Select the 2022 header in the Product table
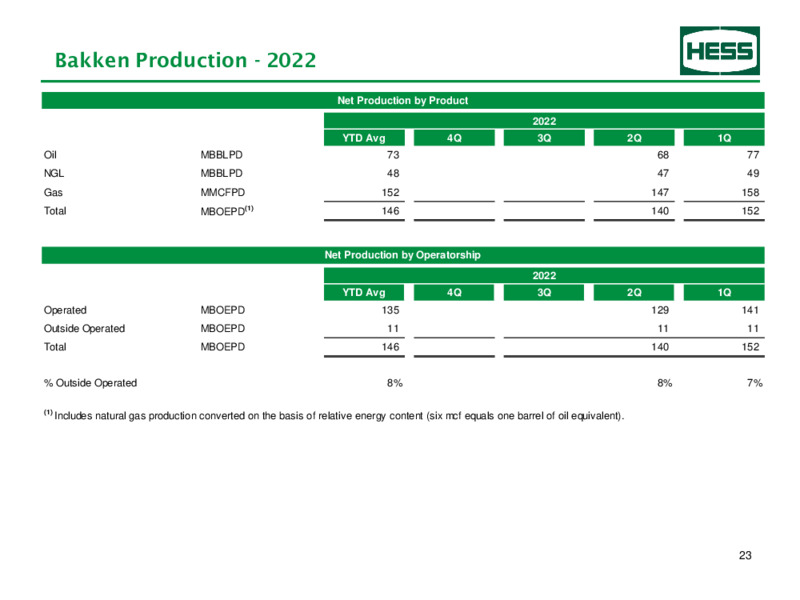This screenshot has height=600, width=800. click(x=544, y=121)
